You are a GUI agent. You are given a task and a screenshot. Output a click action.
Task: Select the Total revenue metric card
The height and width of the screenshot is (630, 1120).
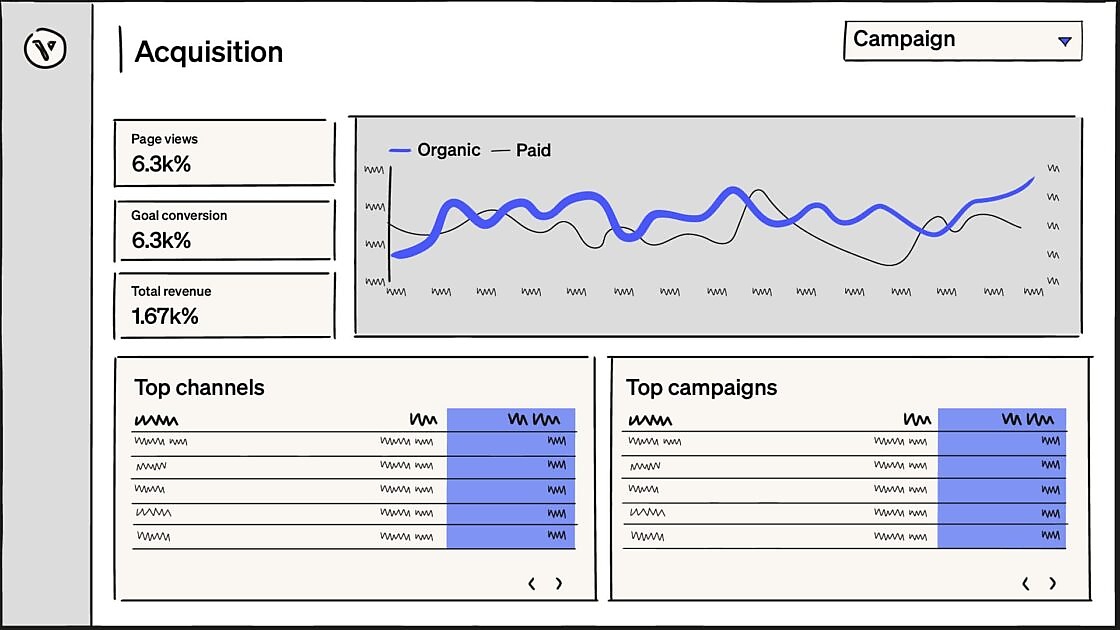click(x=224, y=306)
